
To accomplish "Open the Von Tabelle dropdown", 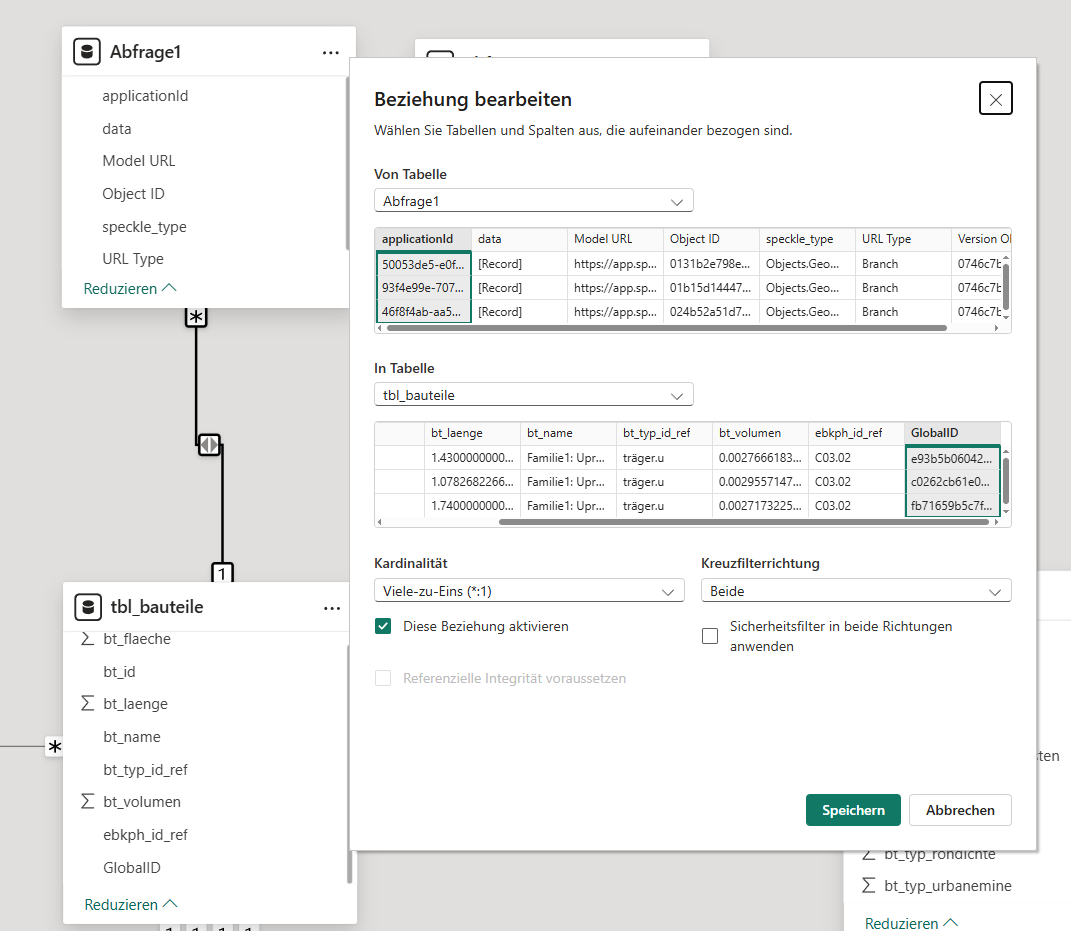I will pos(533,201).
